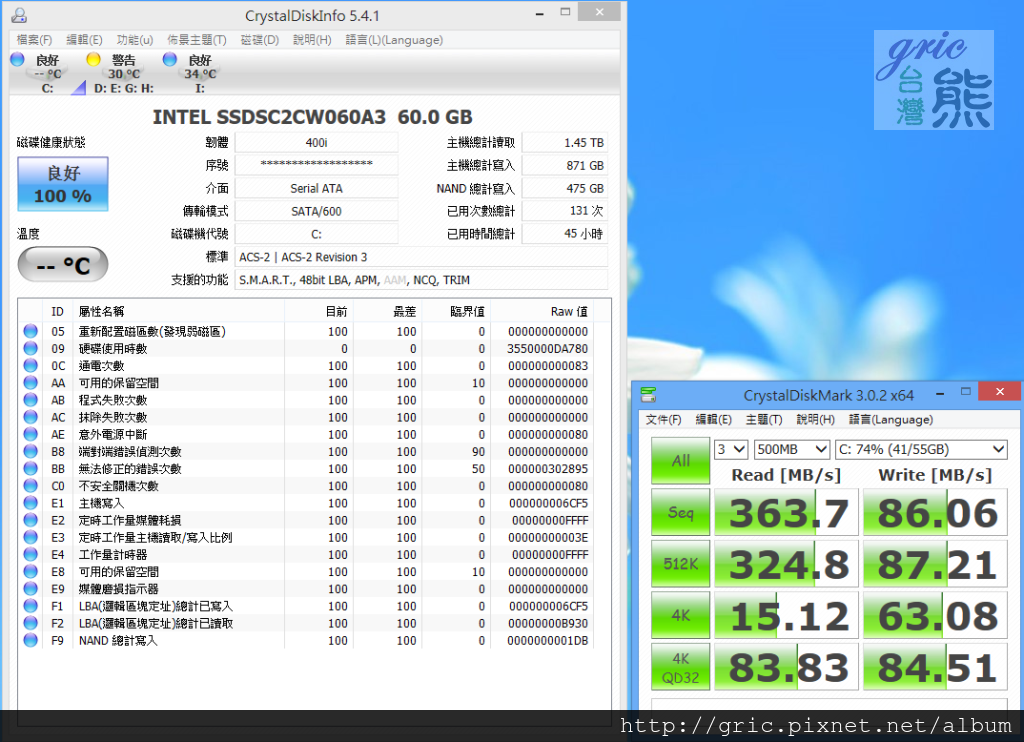This screenshot has height=742, width=1024.
Task: Click status orb for attribute E9 row
Action: pyautogui.click(x=31, y=589)
